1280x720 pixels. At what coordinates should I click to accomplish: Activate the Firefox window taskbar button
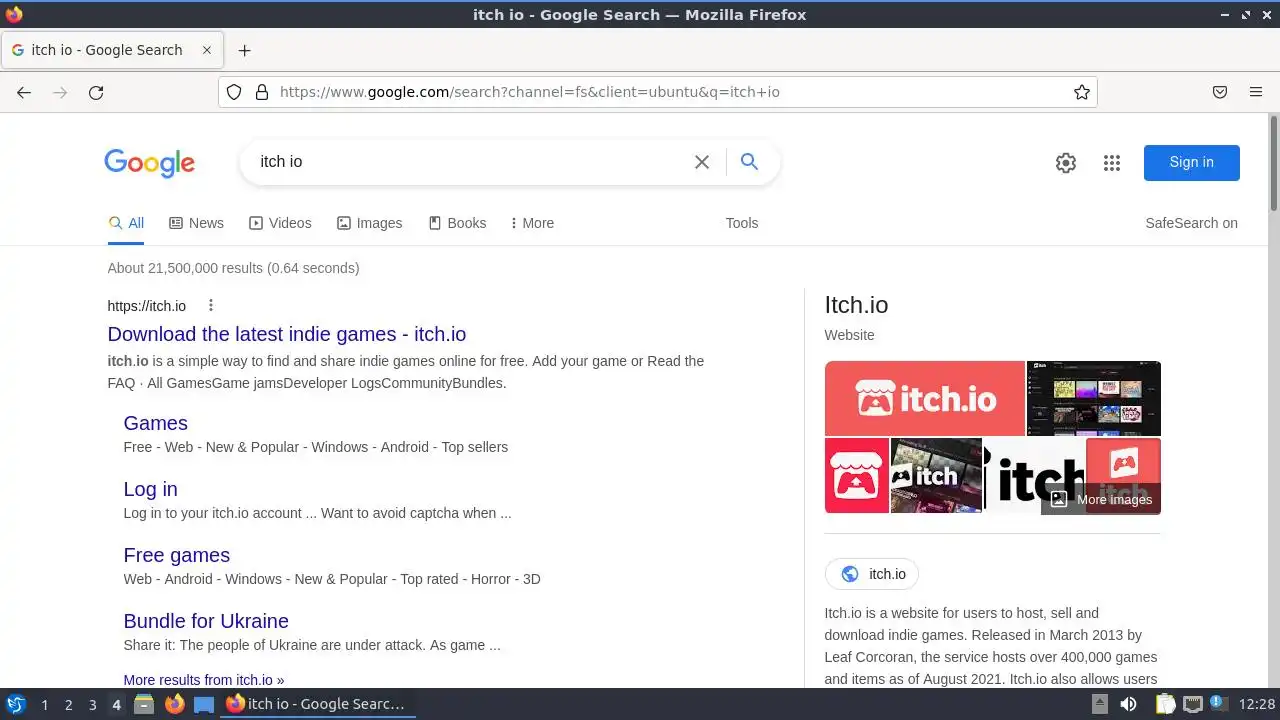316,705
